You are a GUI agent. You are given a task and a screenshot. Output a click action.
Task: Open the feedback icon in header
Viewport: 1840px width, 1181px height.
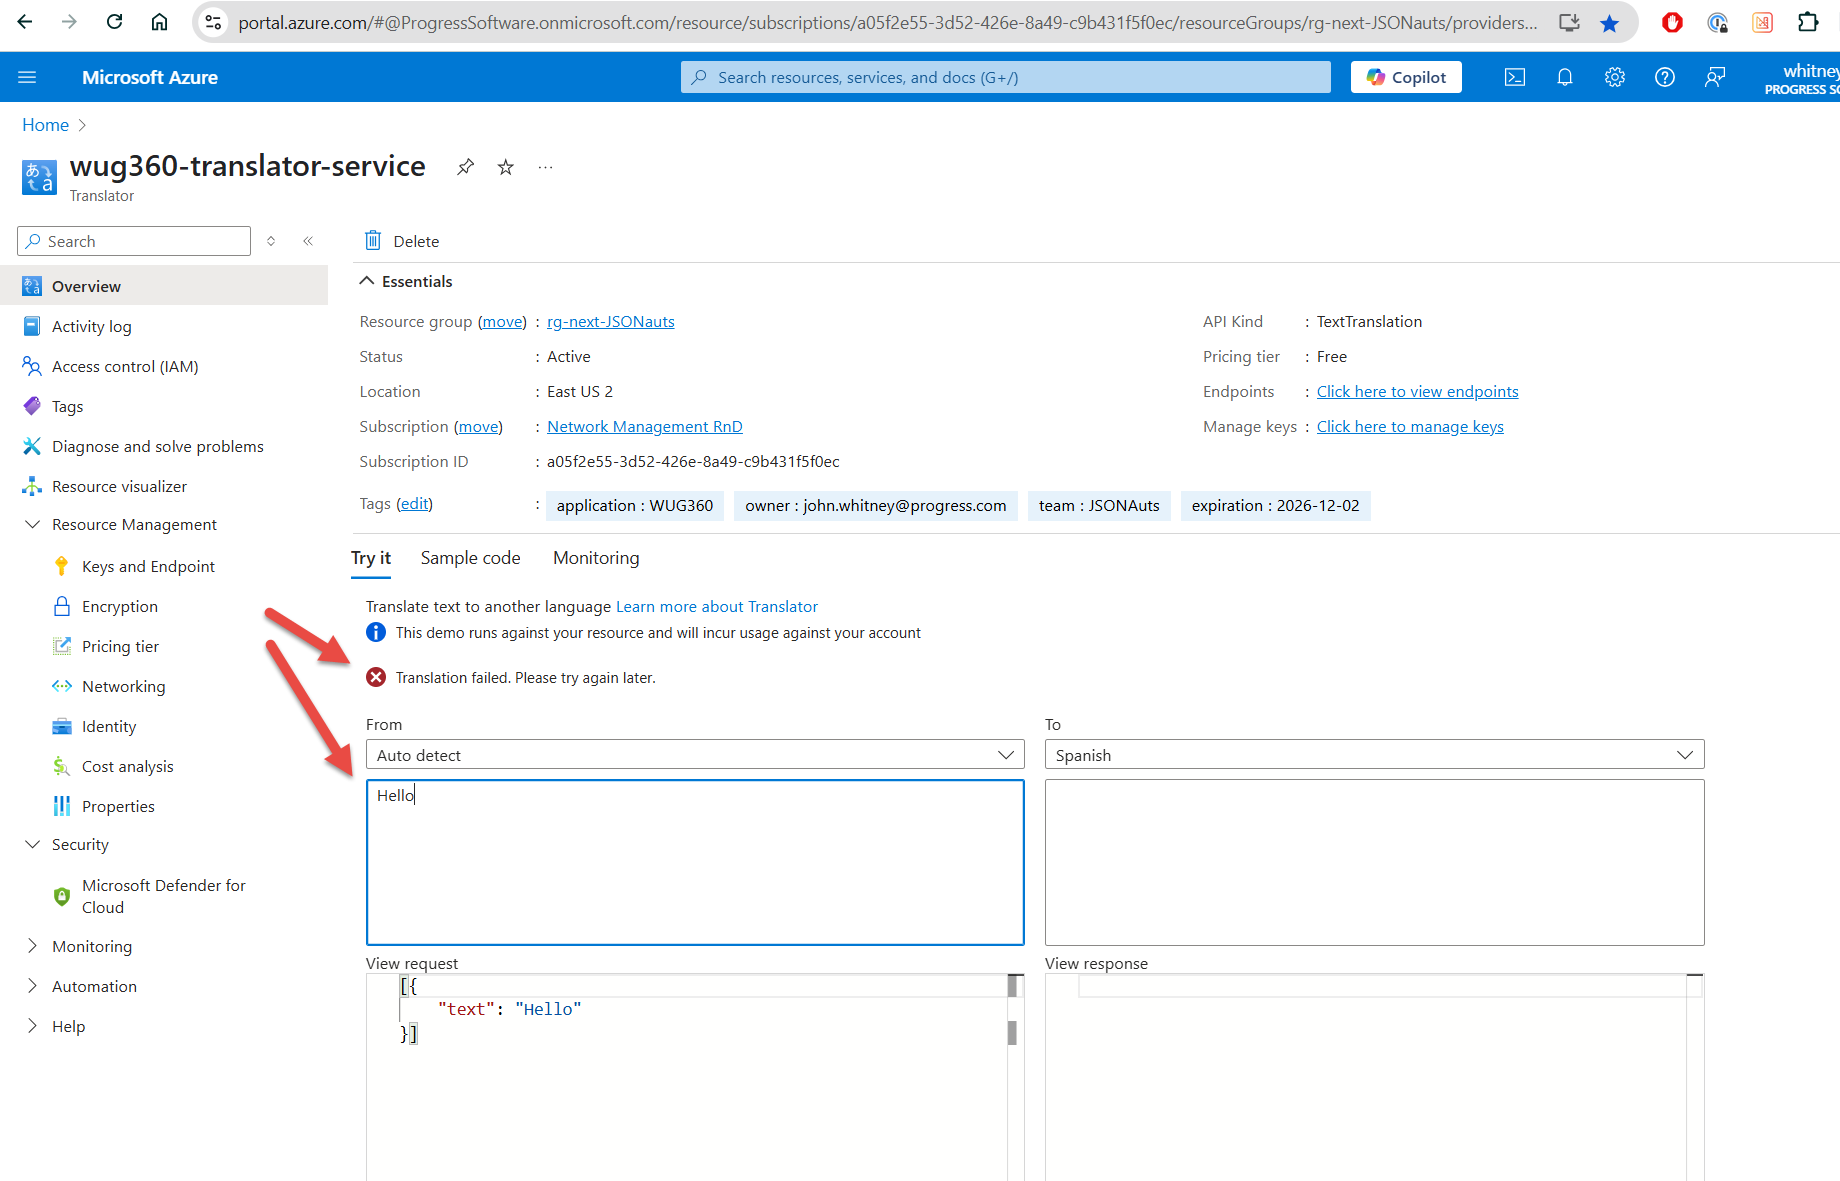(x=1715, y=77)
